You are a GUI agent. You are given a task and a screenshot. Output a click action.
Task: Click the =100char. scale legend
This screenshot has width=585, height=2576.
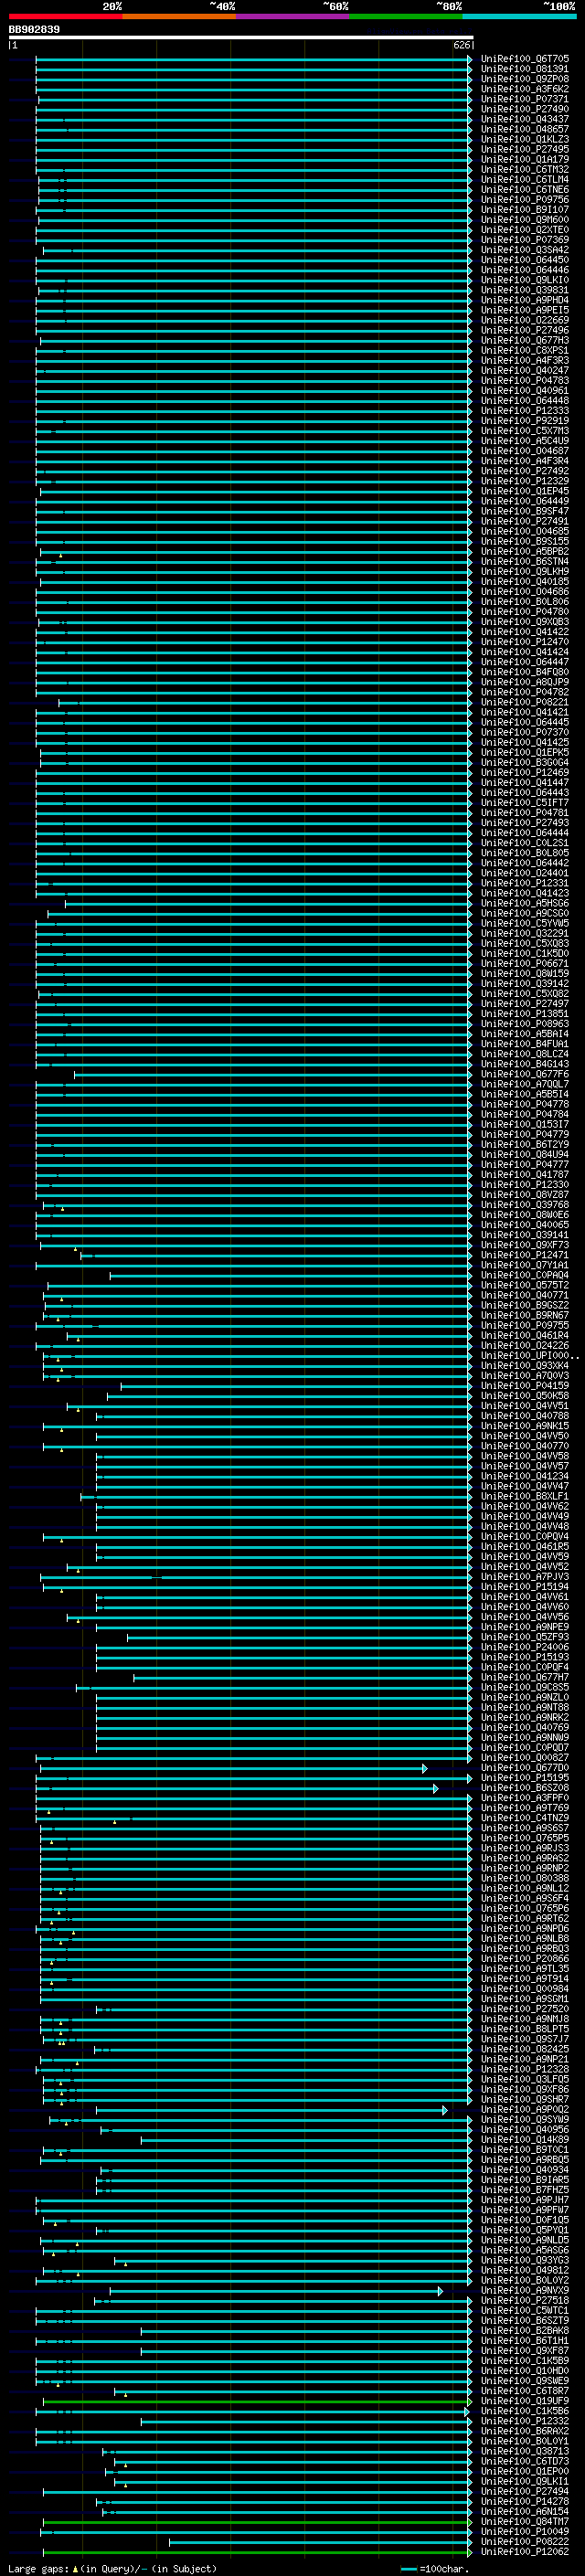point(435,2569)
